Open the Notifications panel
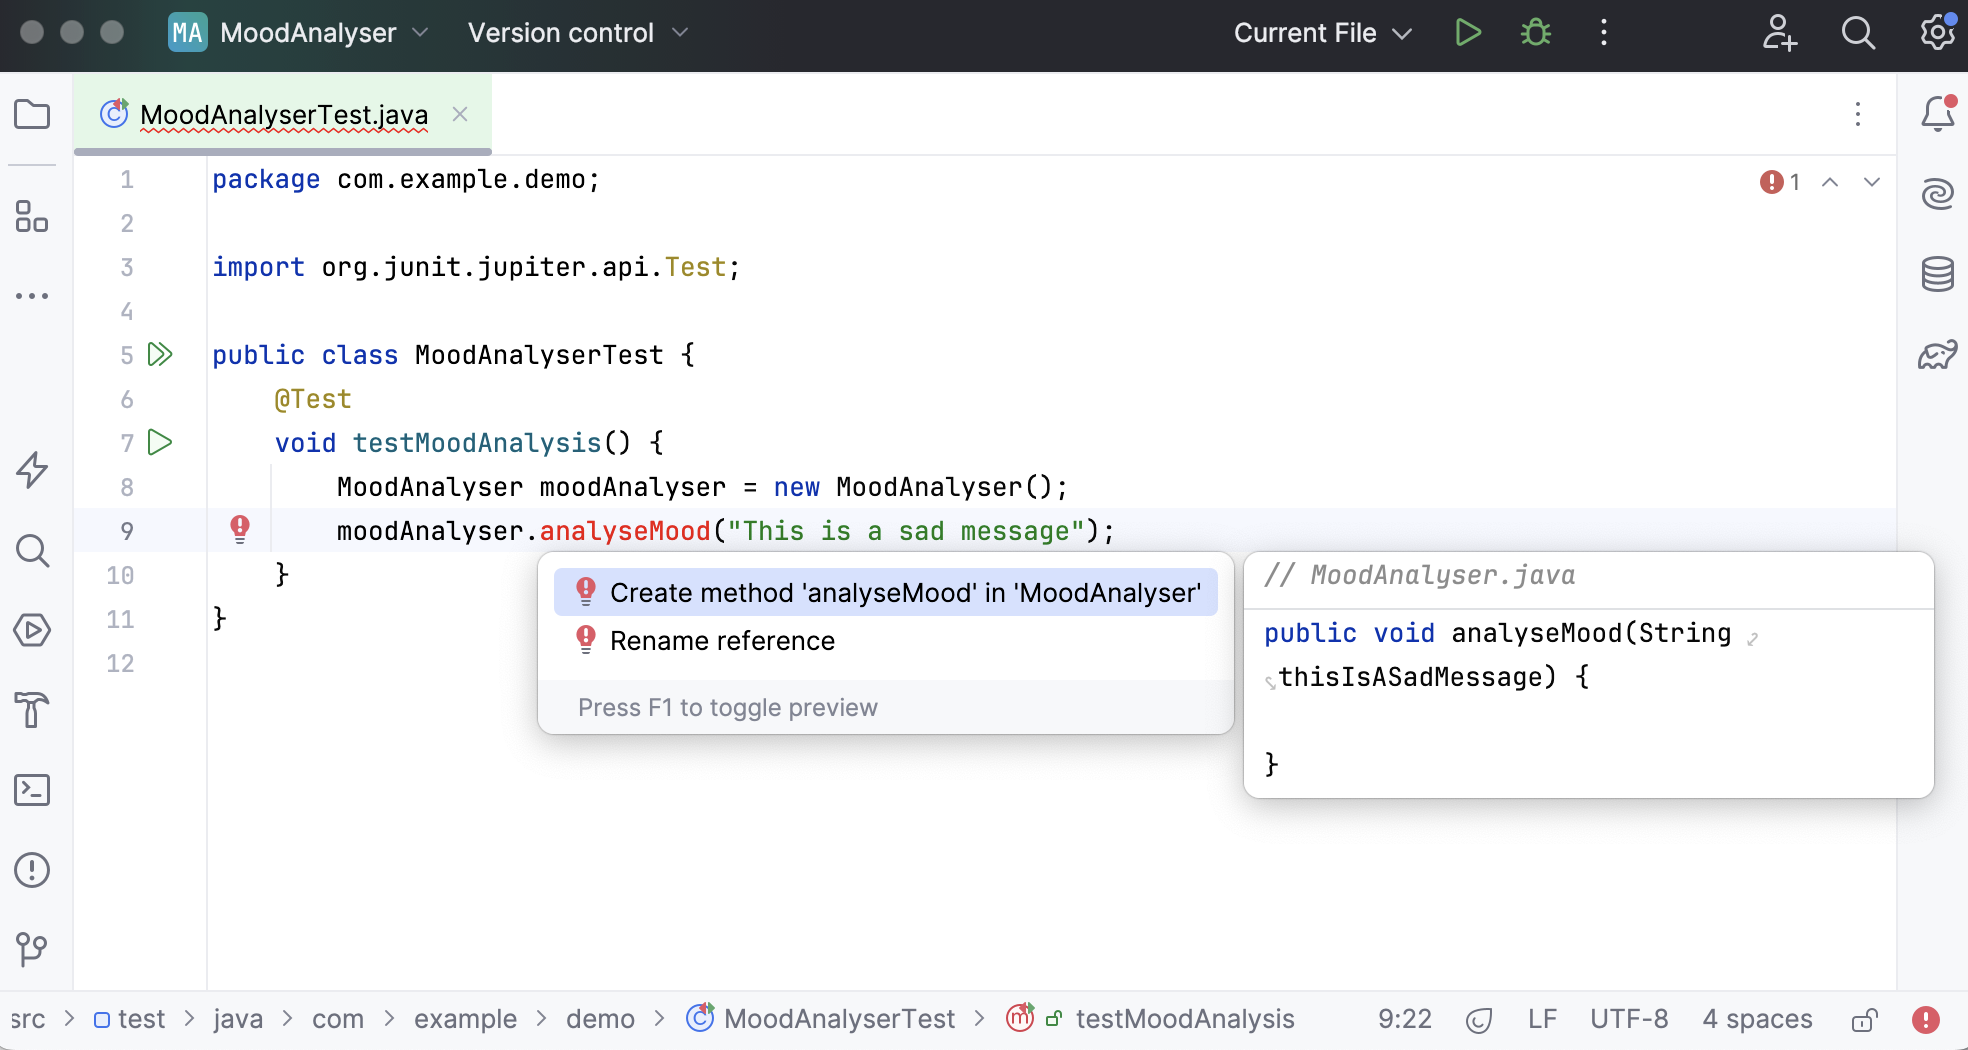Image resolution: width=1968 pixels, height=1050 pixels. [x=1938, y=114]
